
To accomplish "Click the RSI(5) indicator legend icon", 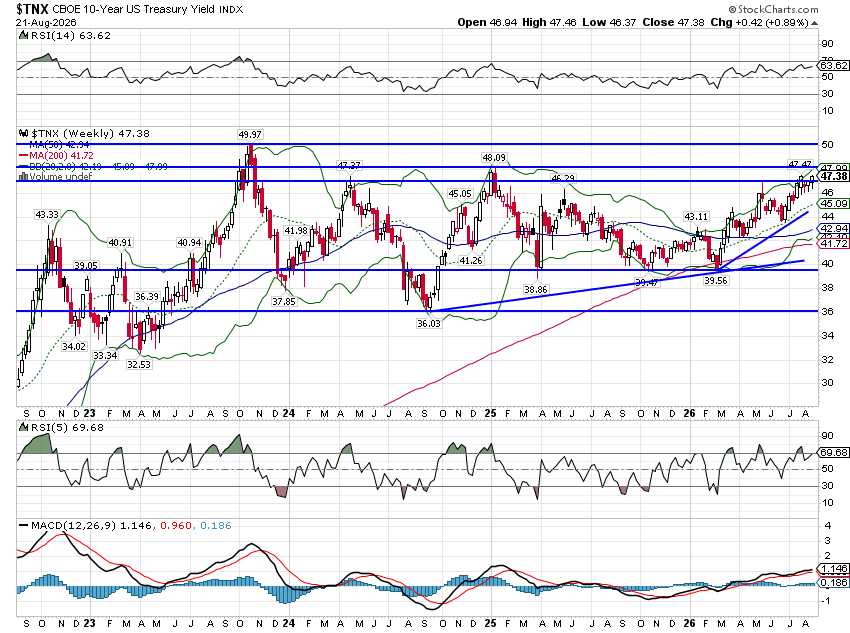I will (23, 428).
